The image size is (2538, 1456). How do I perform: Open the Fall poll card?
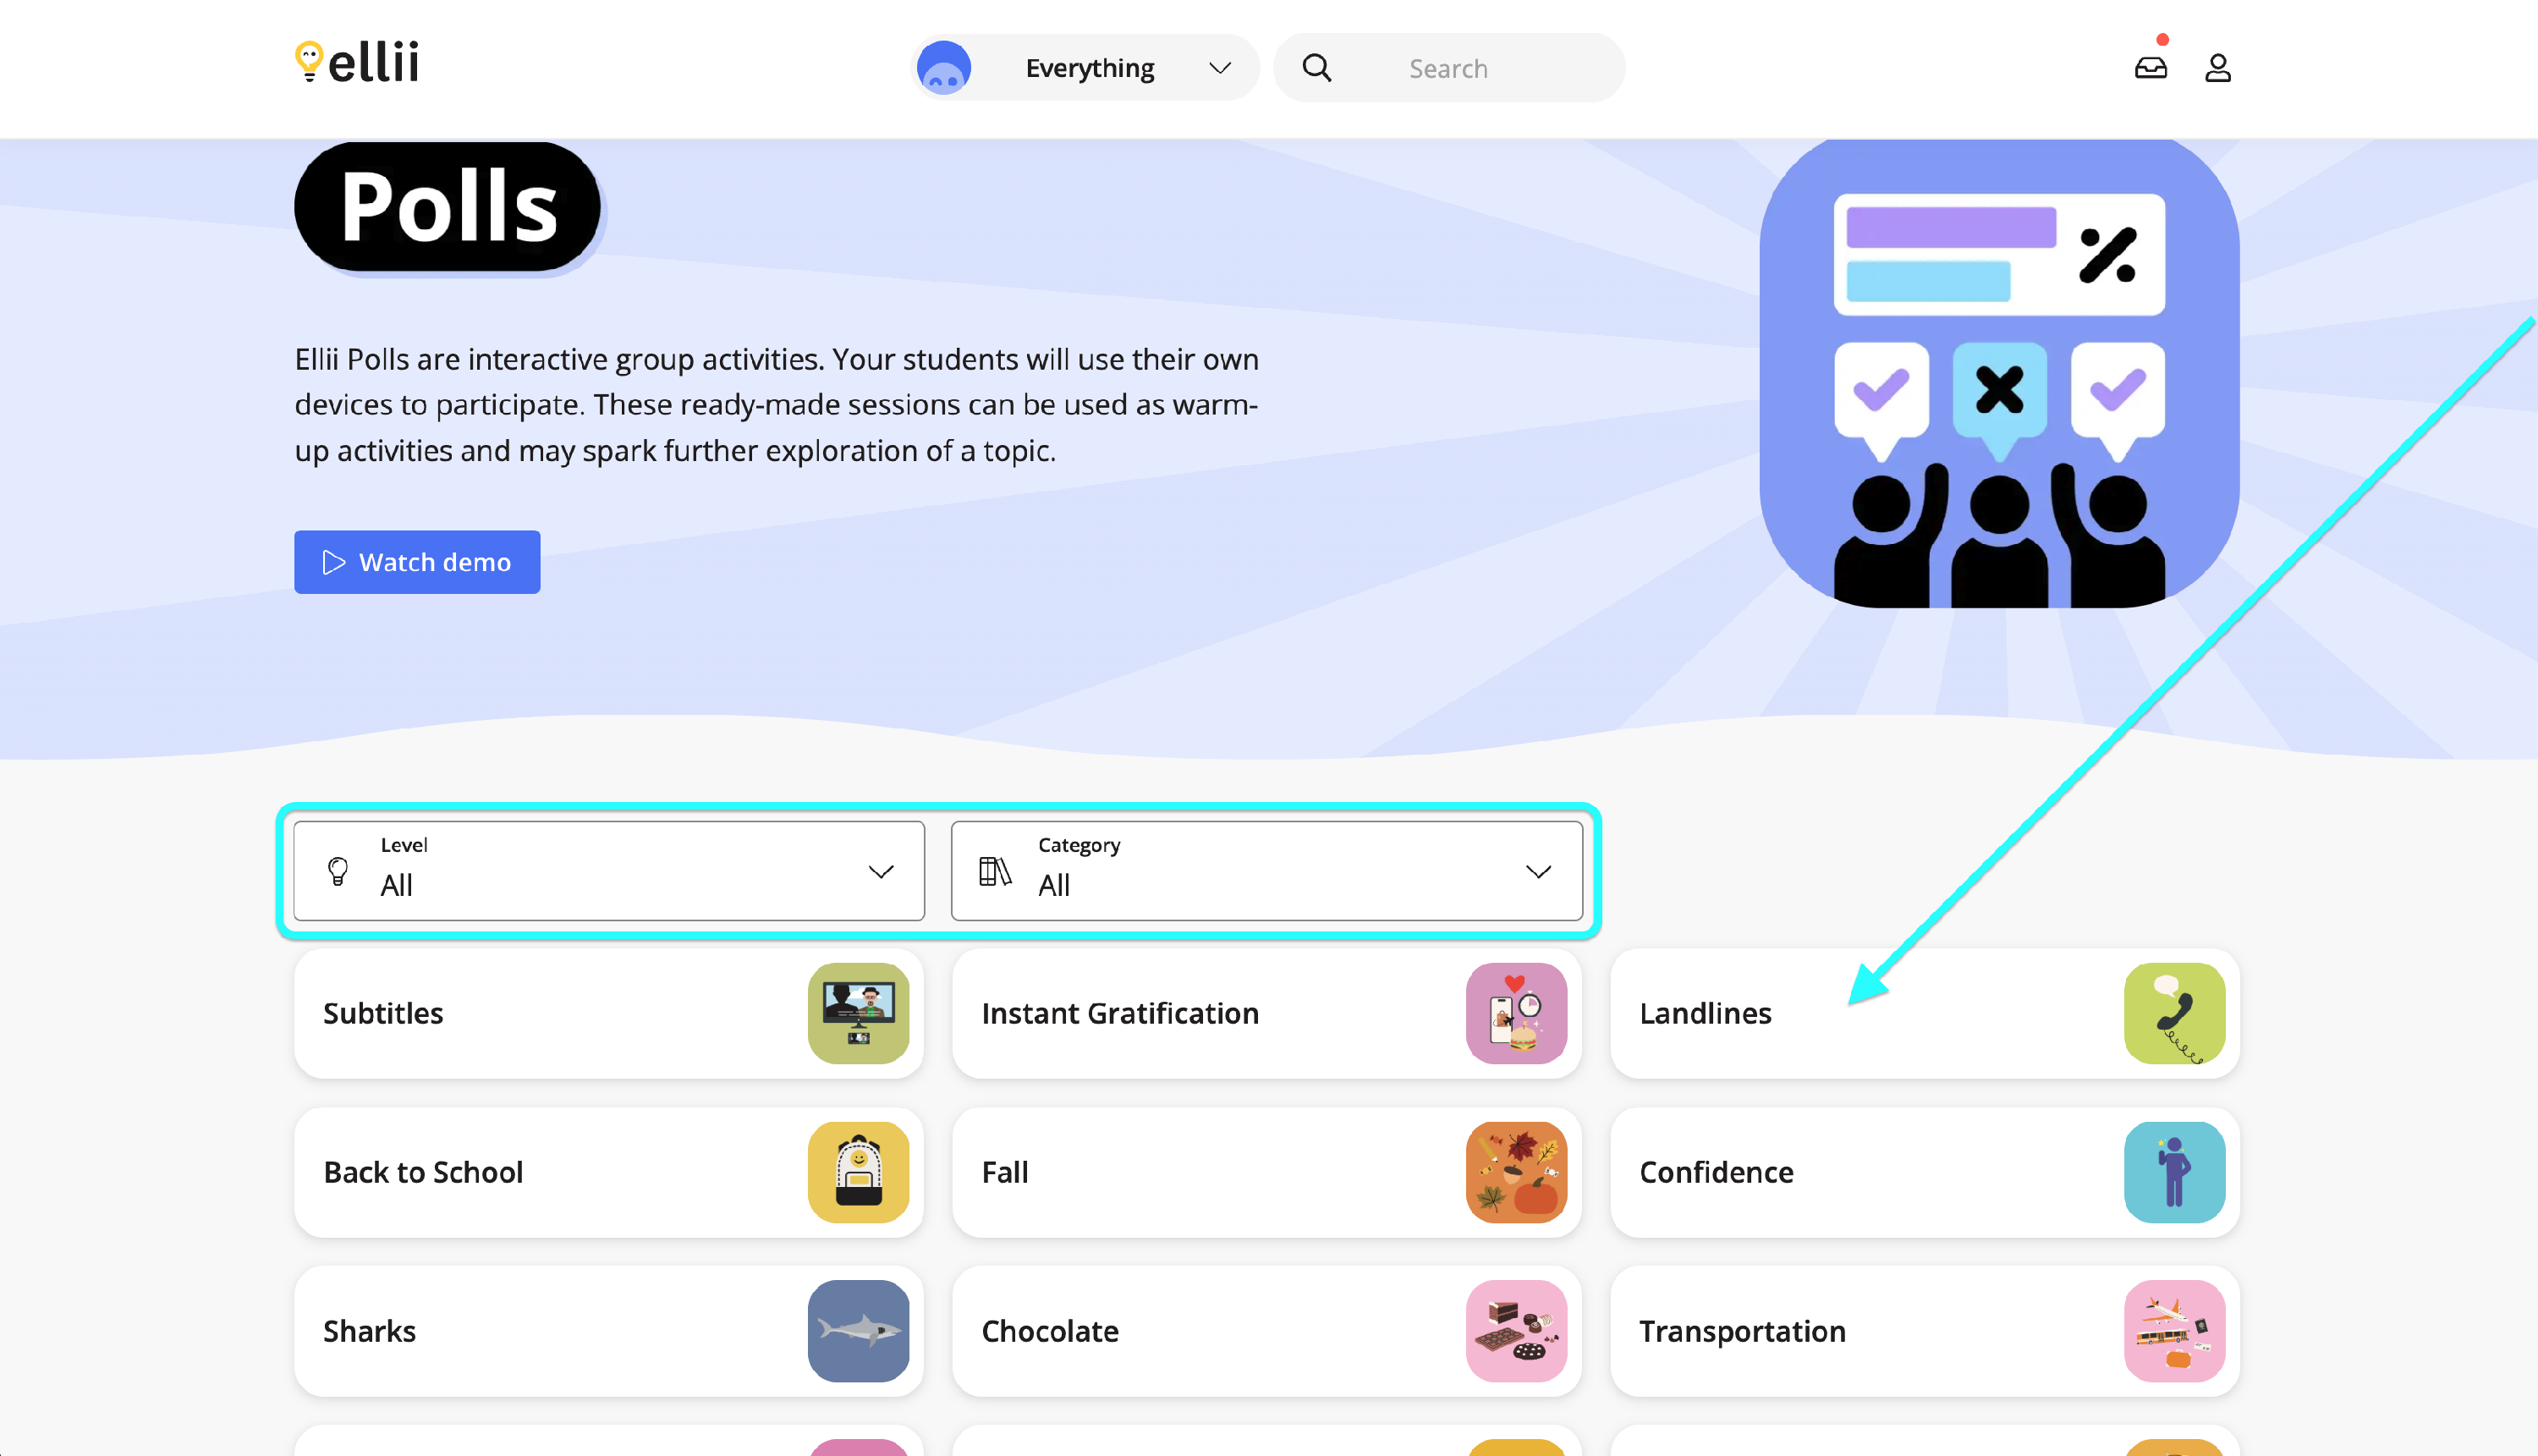[x=1267, y=1172]
